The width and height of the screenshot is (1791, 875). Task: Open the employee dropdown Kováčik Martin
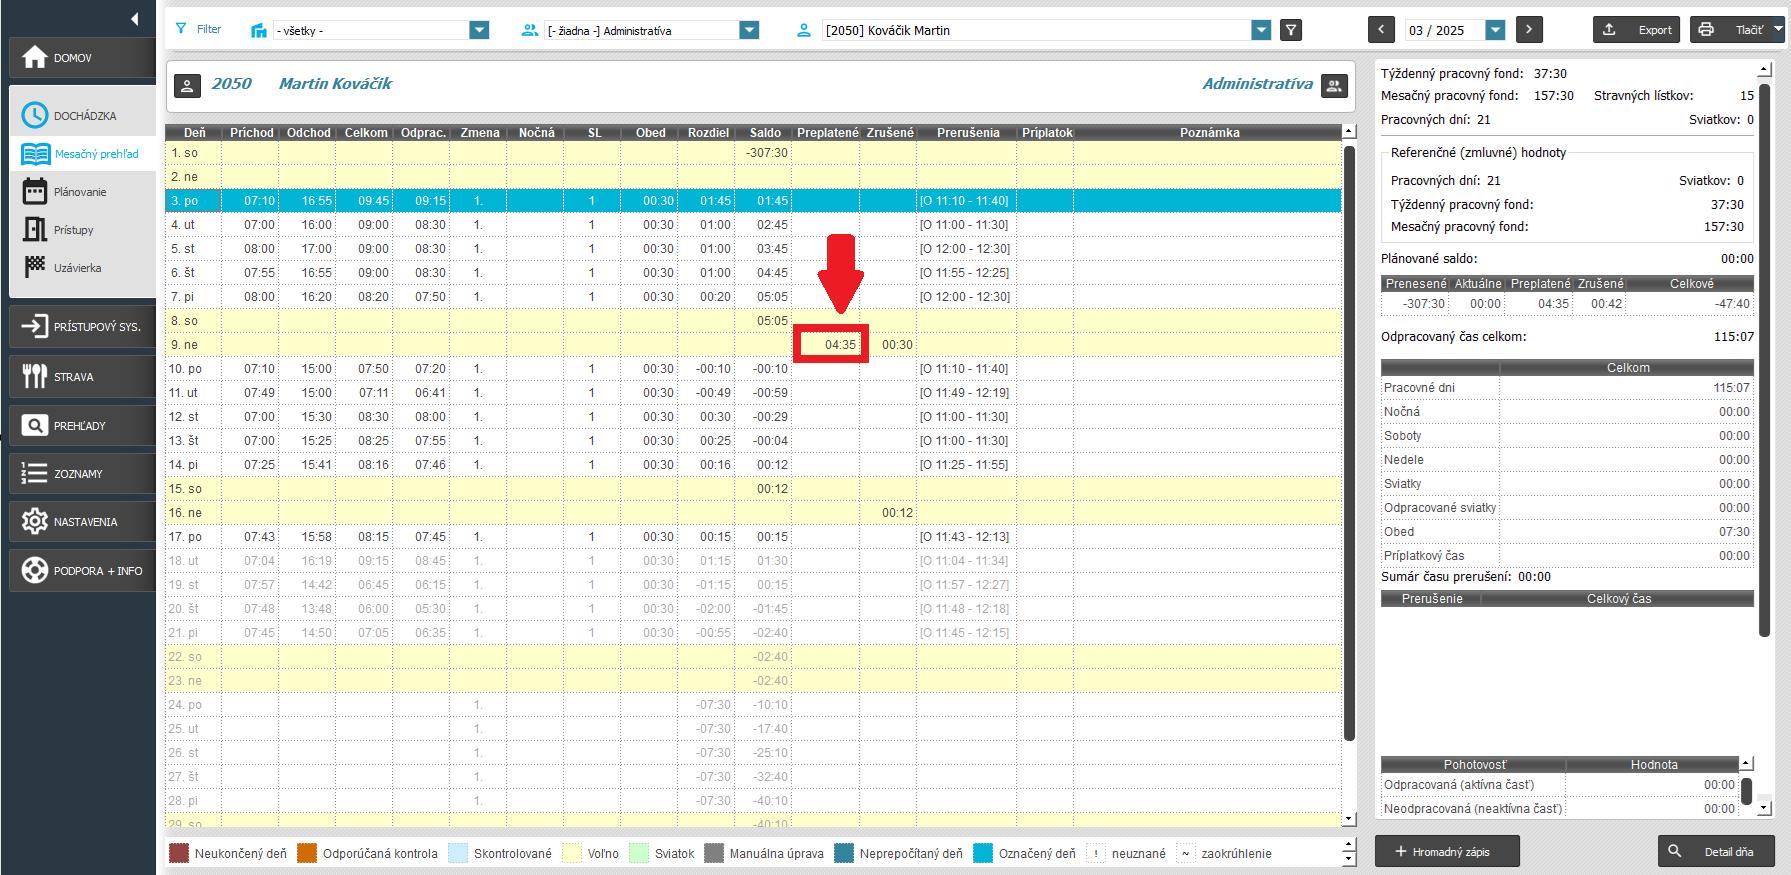click(x=1261, y=30)
